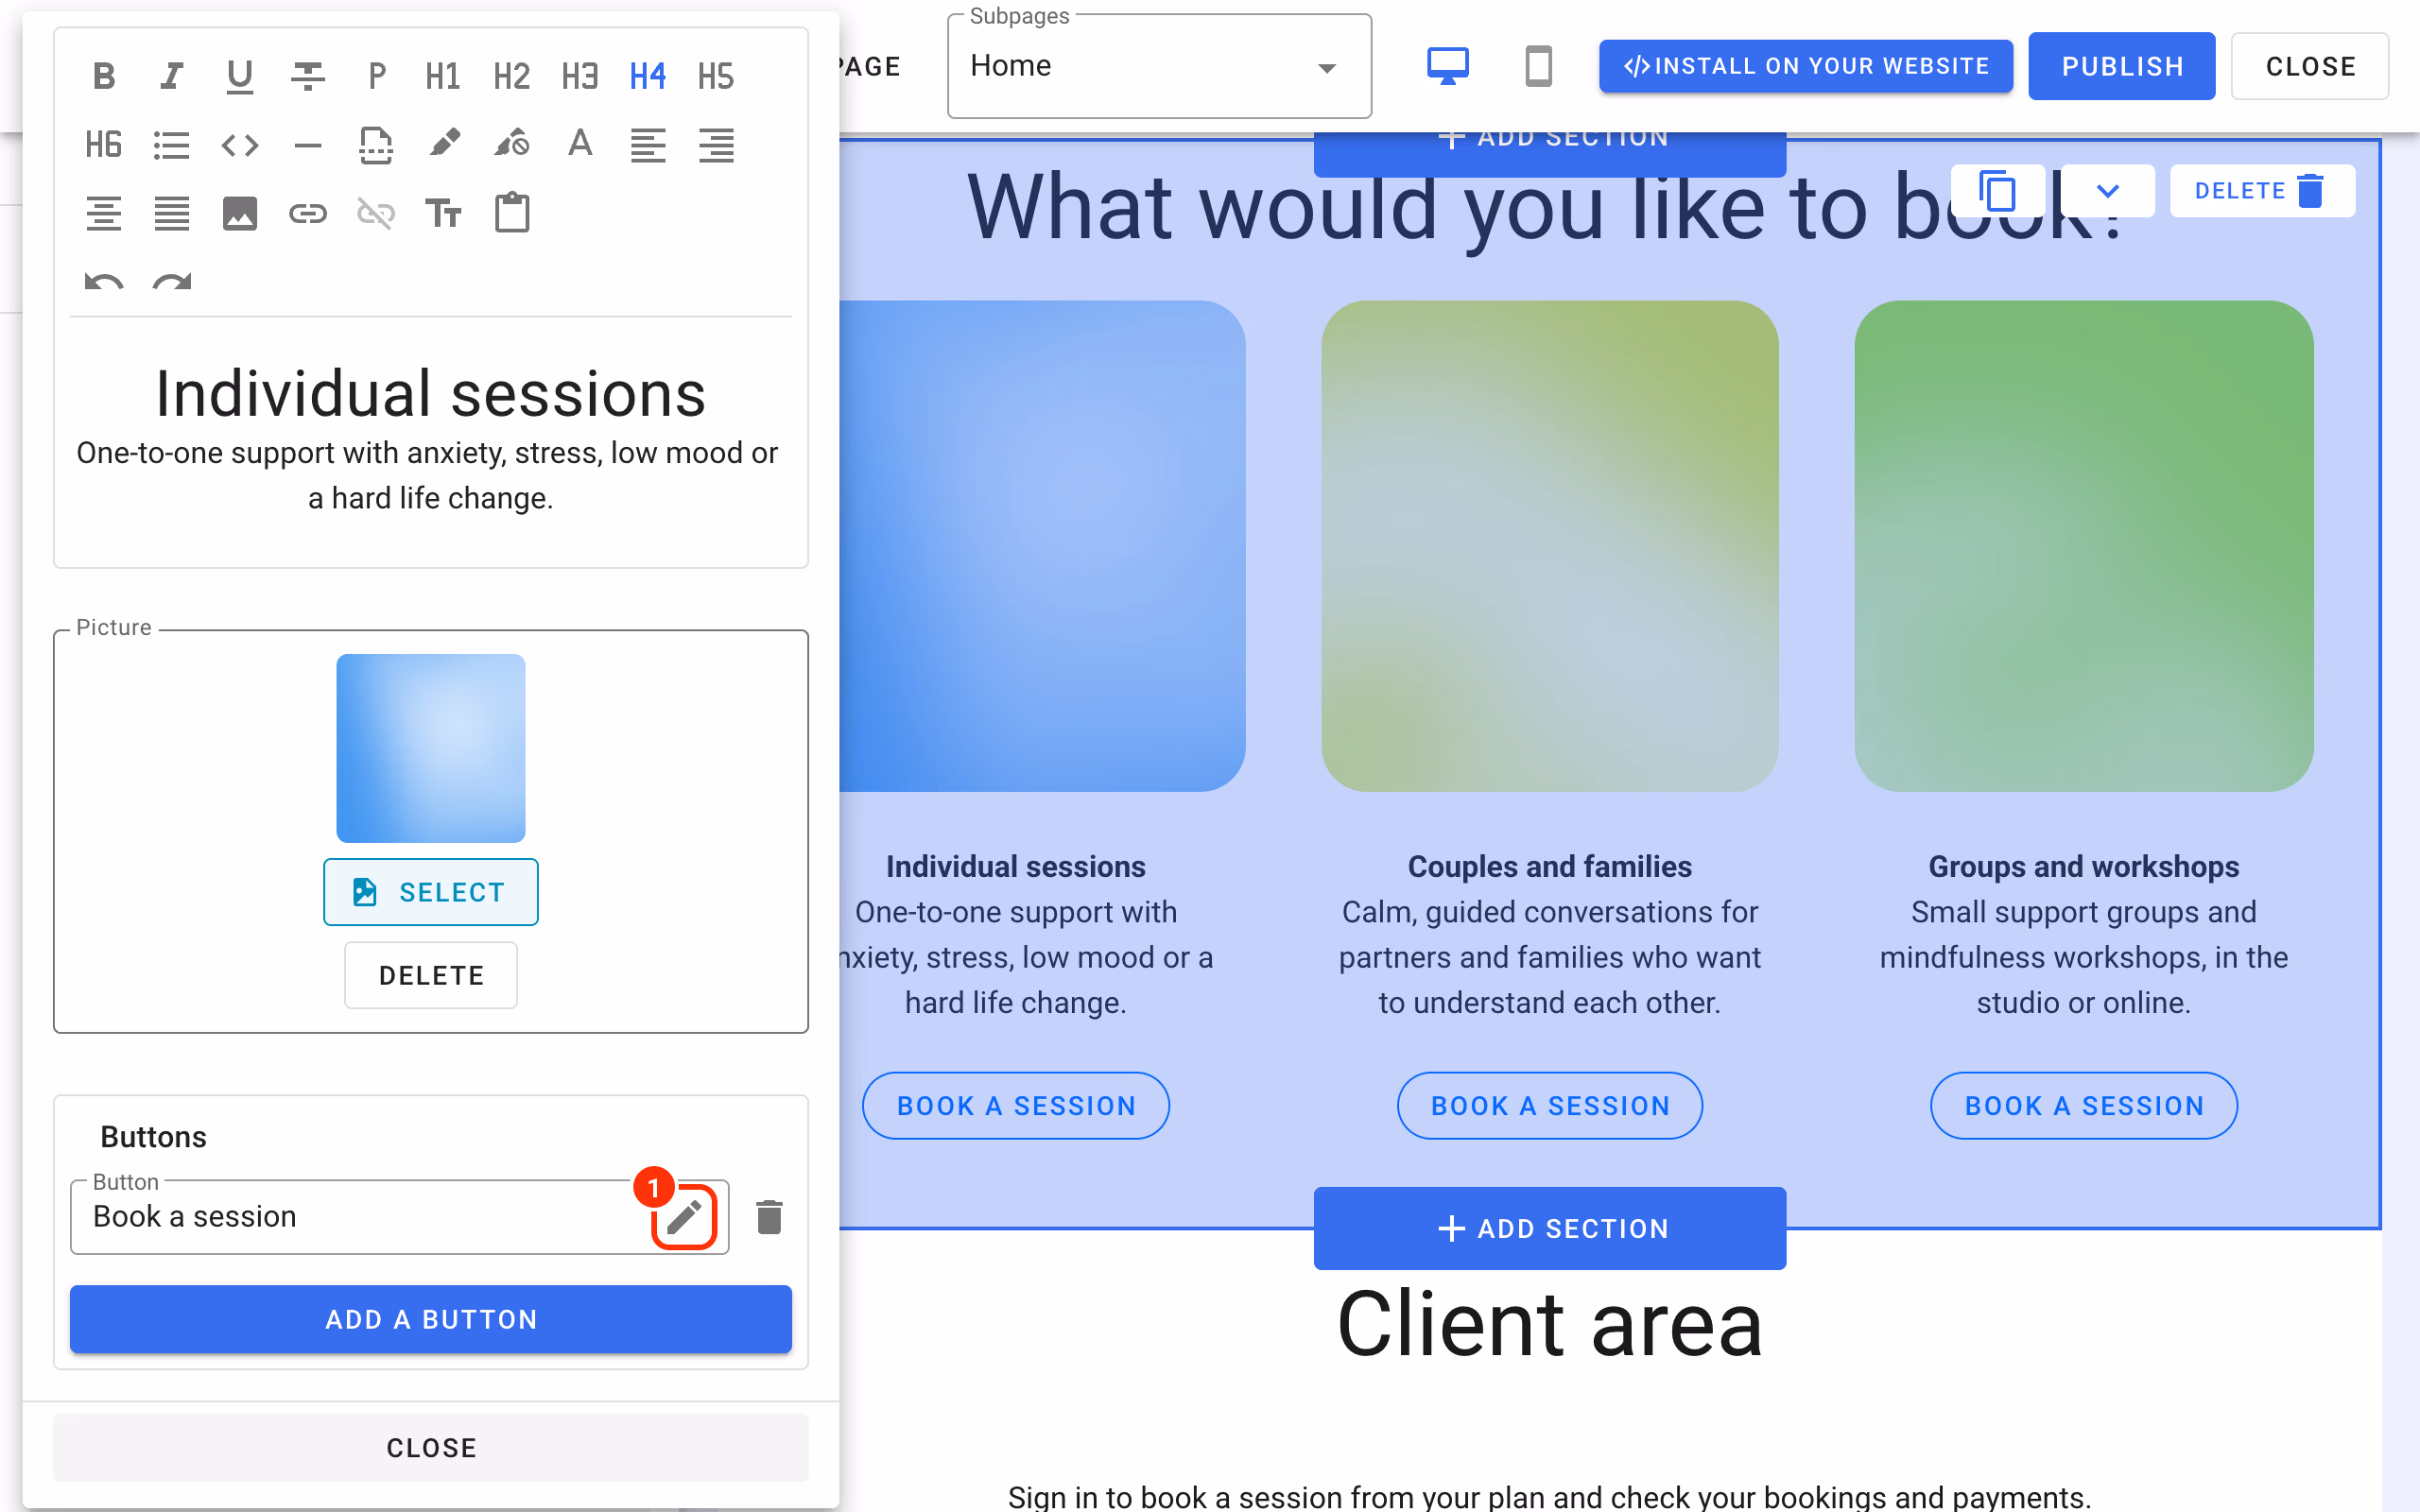Edit the 'Book a session' button settings

[x=684, y=1217]
